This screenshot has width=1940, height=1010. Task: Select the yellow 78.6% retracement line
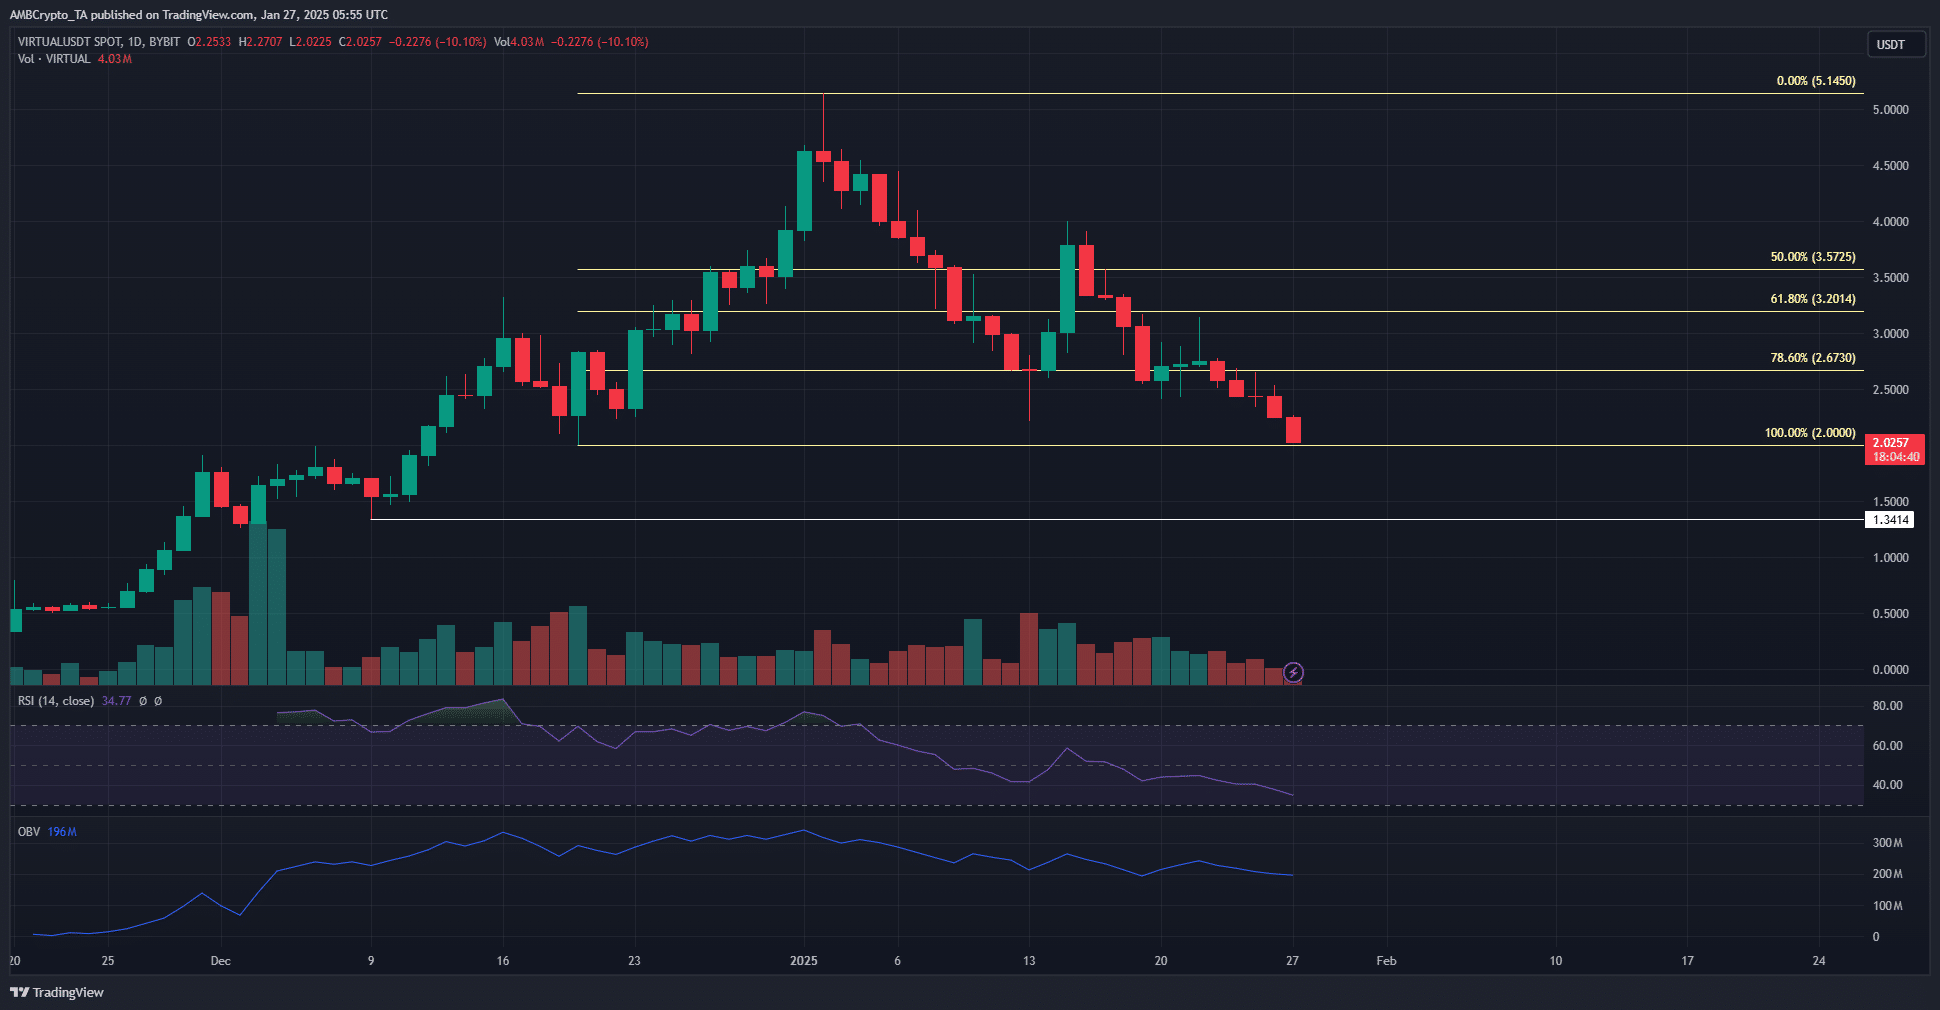click(x=1400, y=371)
